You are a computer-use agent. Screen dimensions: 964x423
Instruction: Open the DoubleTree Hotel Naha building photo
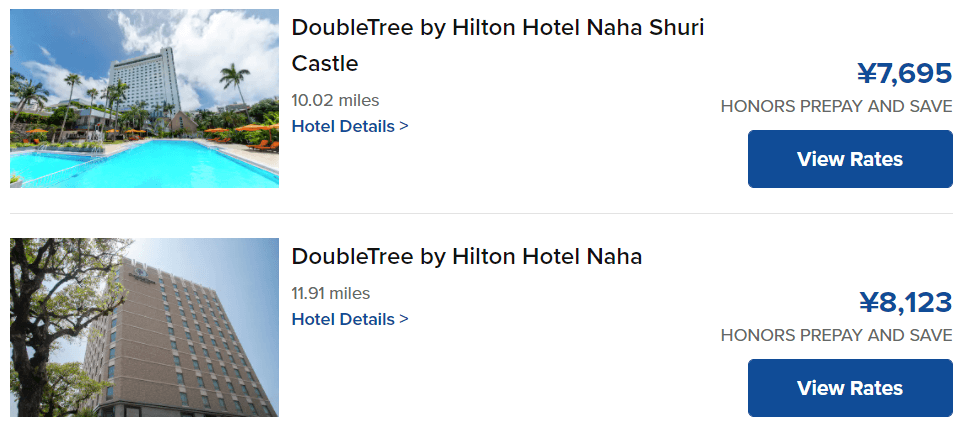[144, 327]
